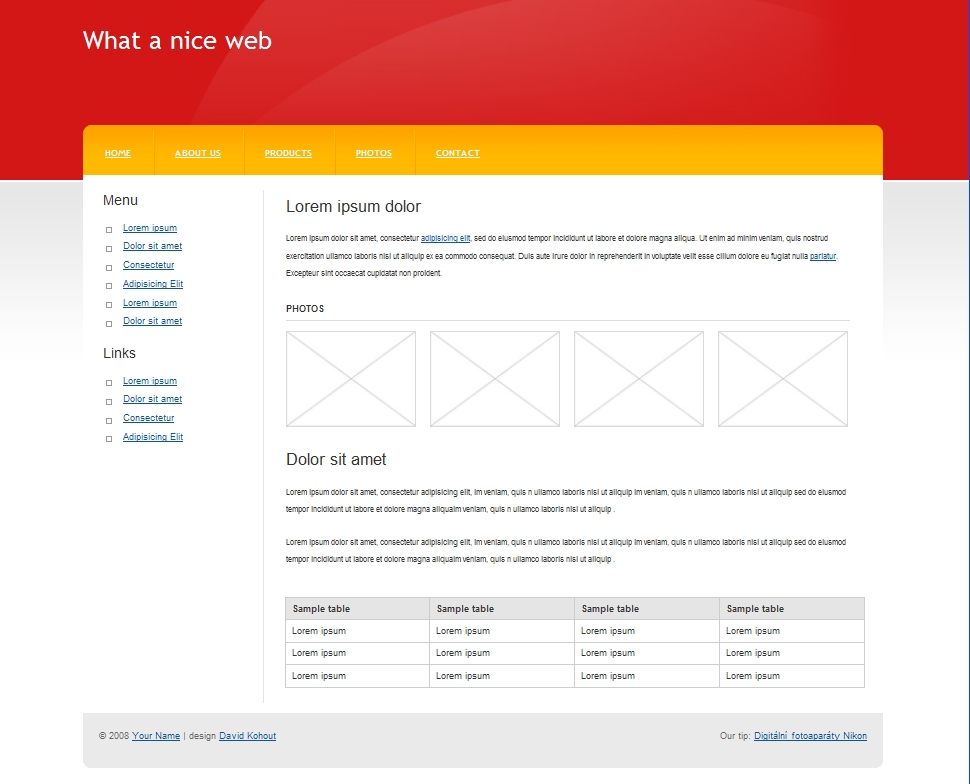Follow the 'adipisicing elit' link in paragraph
The width and height of the screenshot is (970, 784).
coord(445,238)
